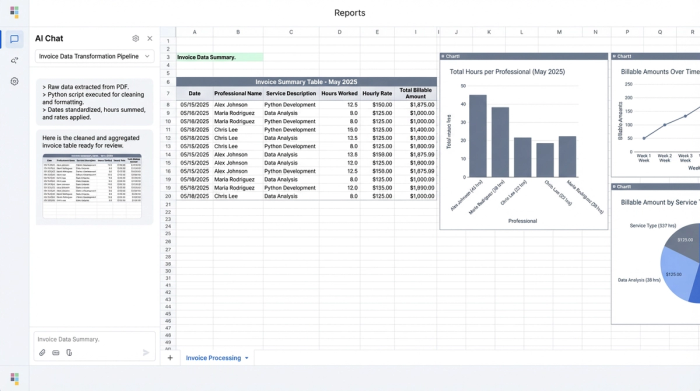This screenshot has width=700, height=391.
Task: Select column P header
Action: (x=627, y=32)
